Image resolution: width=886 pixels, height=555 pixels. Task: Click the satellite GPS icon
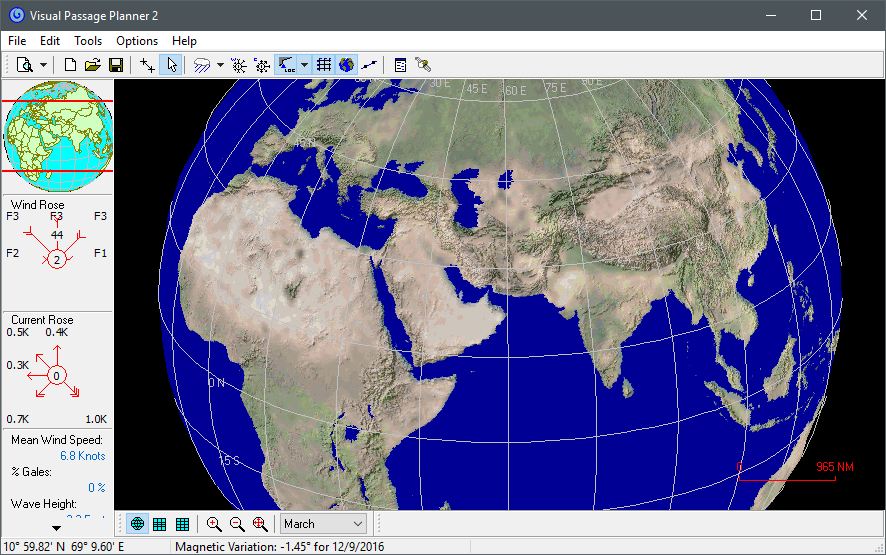coord(424,65)
